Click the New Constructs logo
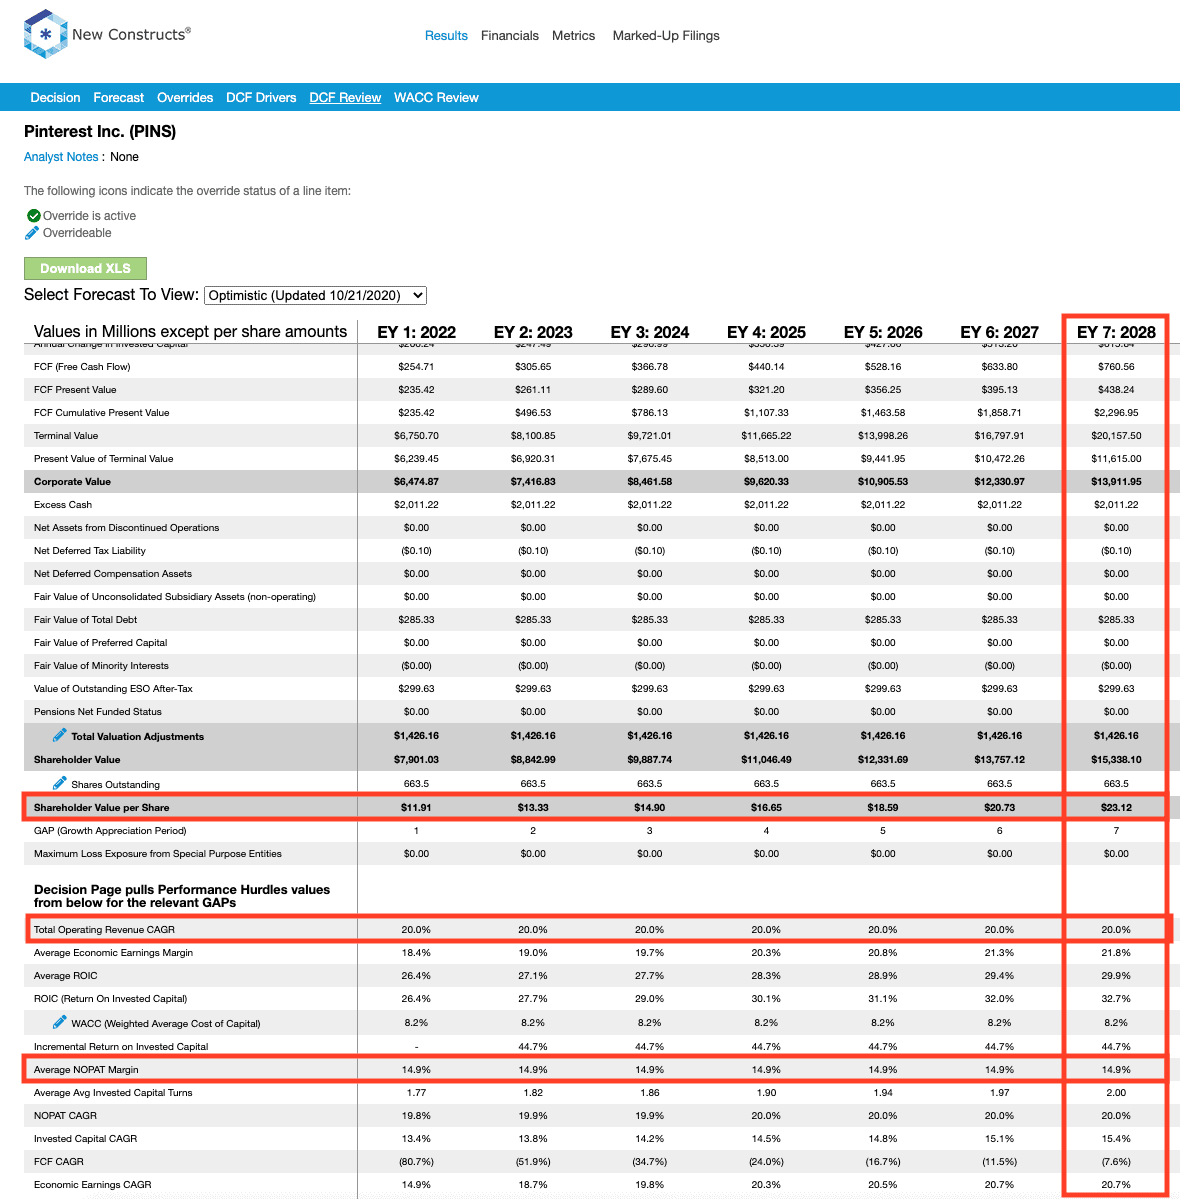Screen dimensions: 1180x1199 107,34
